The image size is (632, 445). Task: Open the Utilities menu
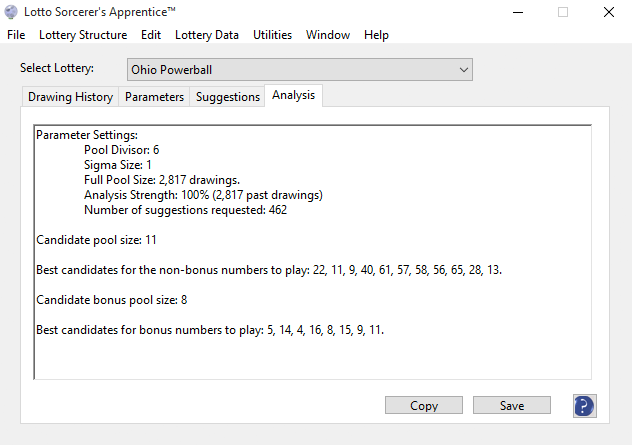pos(272,35)
